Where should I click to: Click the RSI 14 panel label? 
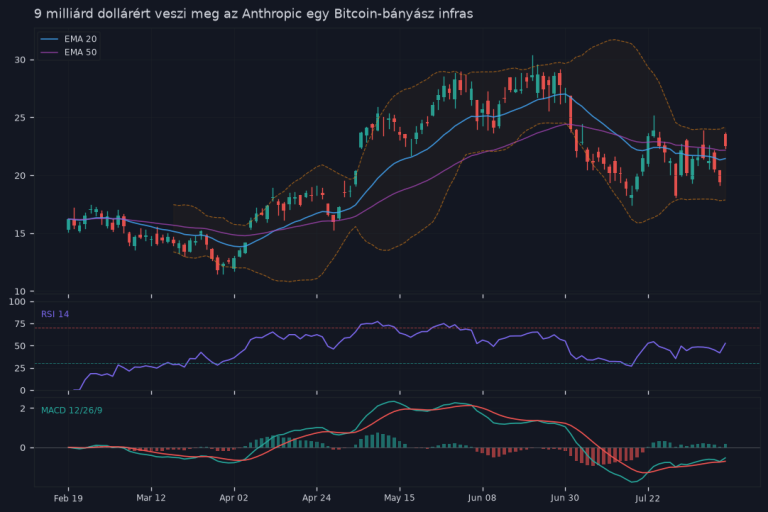coord(55,314)
